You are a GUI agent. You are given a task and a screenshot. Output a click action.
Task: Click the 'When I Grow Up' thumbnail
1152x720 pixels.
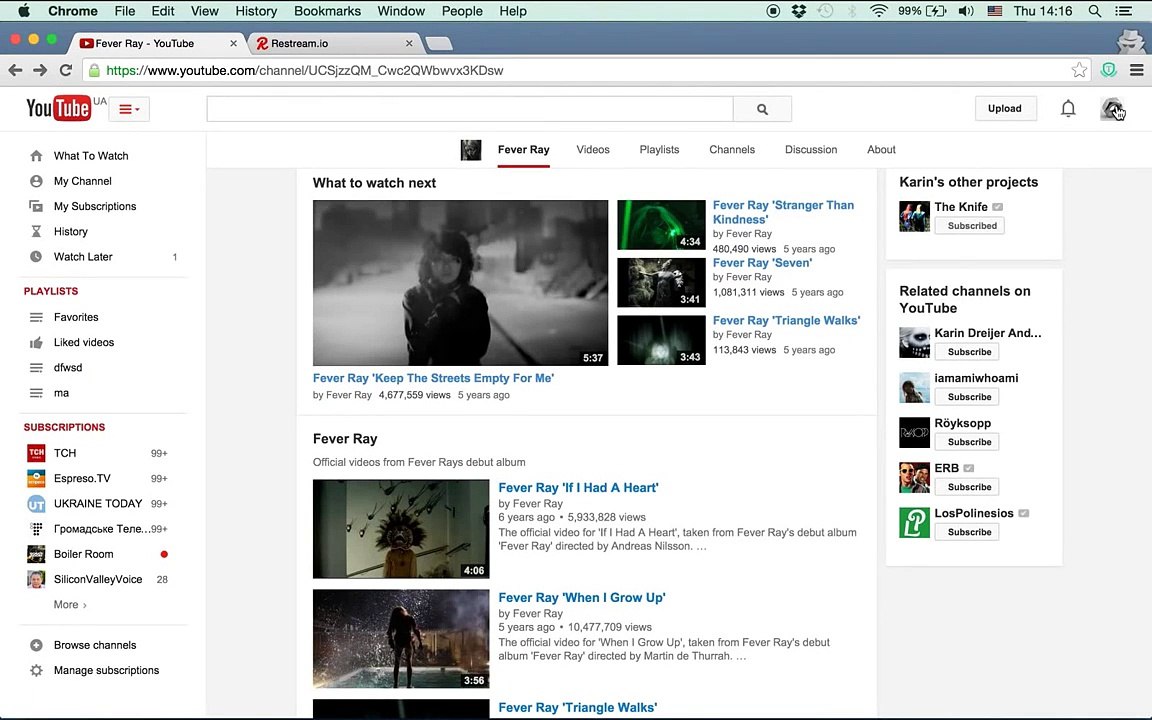click(401, 638)
